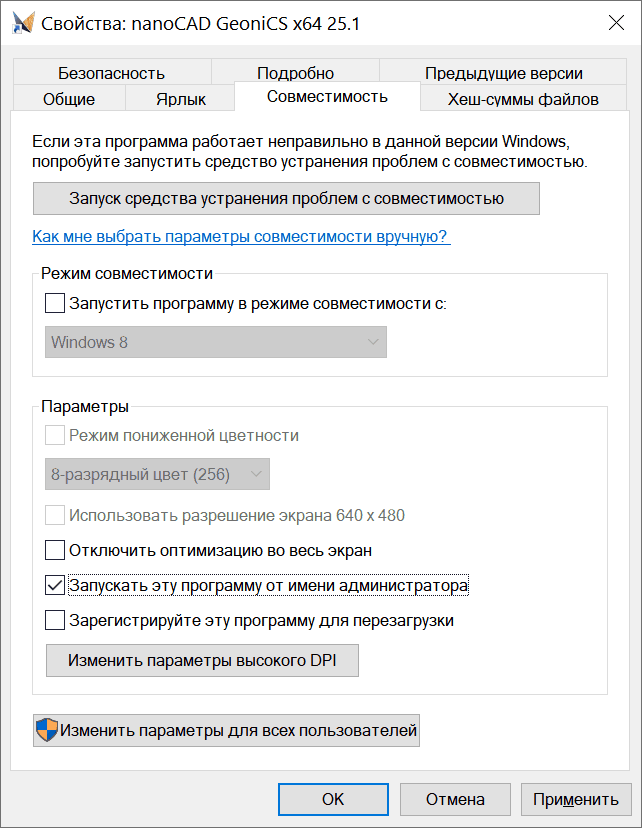The height and width of the screenshot is (828, 642).
Task: Select the Предыдущие версии tab
Action: (503, 73)
